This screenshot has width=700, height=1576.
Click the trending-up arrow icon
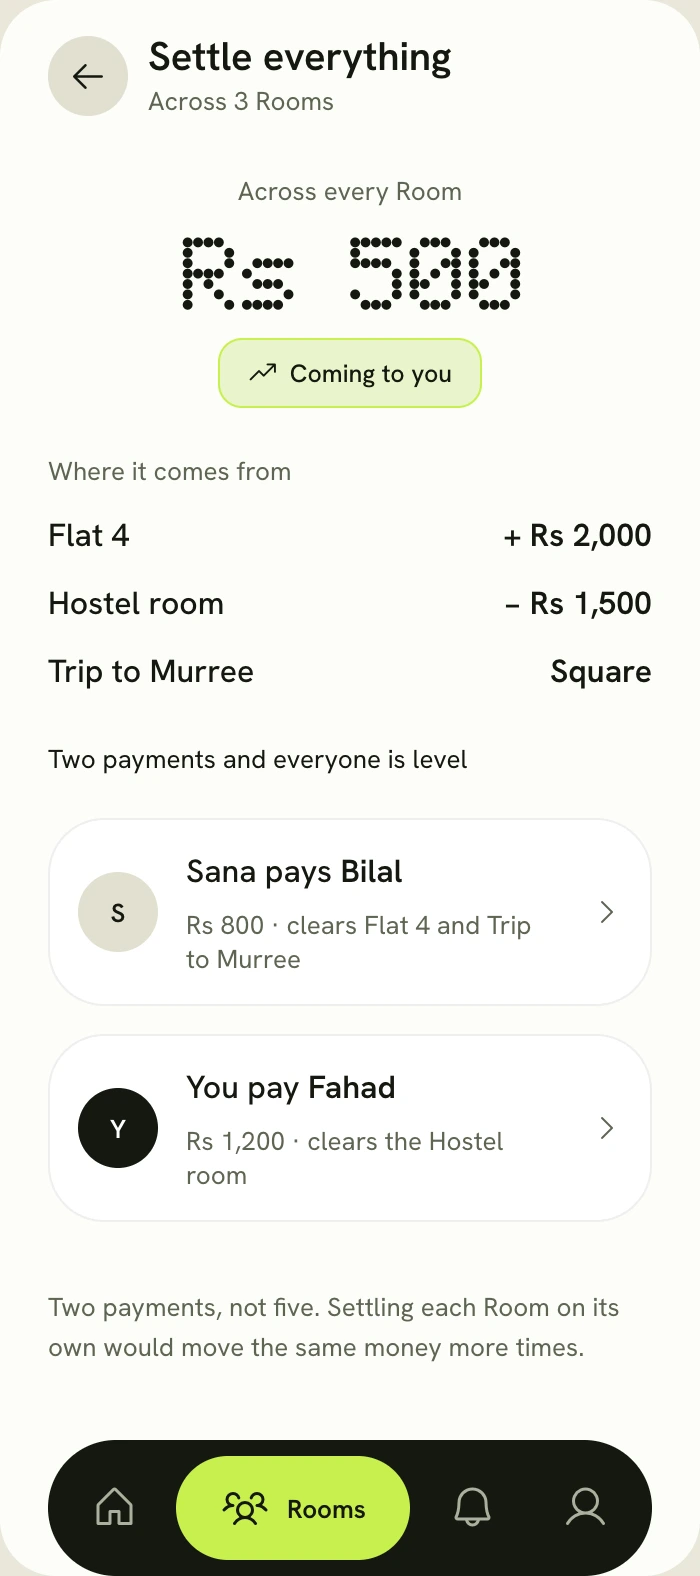click(x=263, y=373)
